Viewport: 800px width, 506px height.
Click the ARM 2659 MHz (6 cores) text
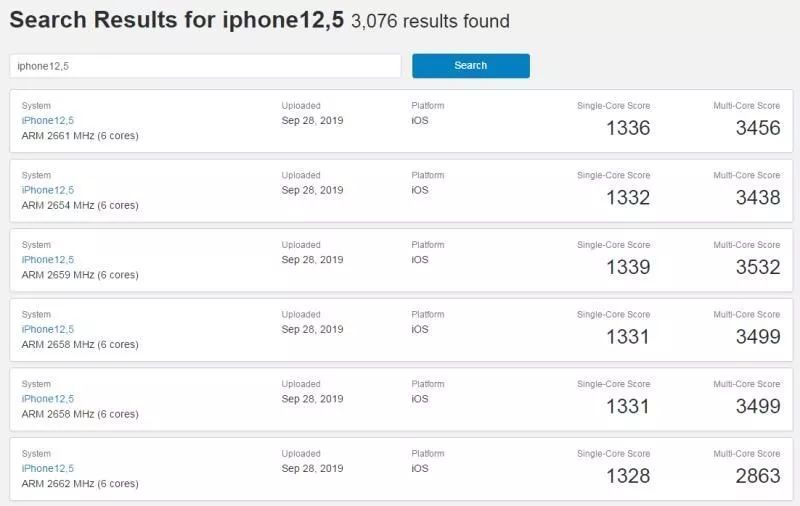tap(80, 275)
